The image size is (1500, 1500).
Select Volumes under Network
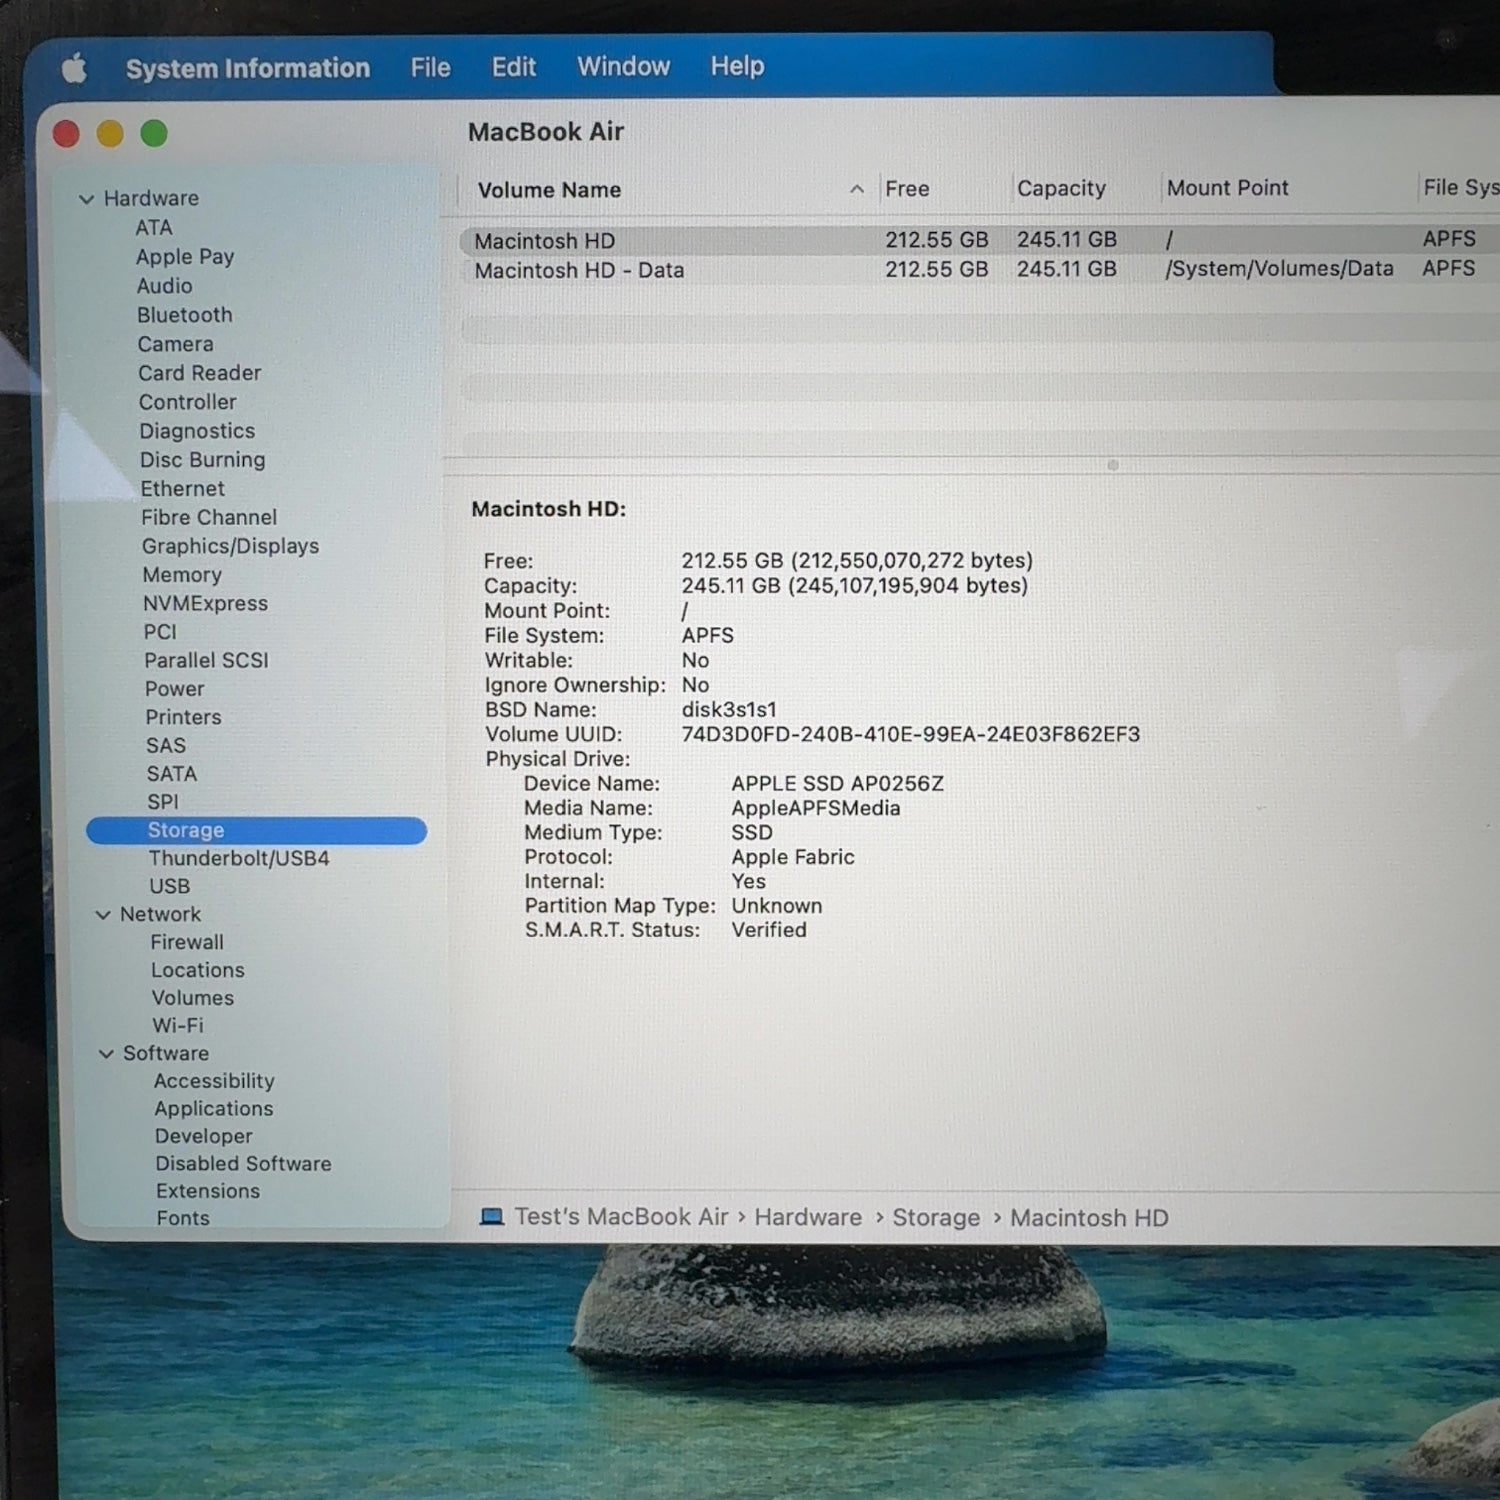click(193, 999)
